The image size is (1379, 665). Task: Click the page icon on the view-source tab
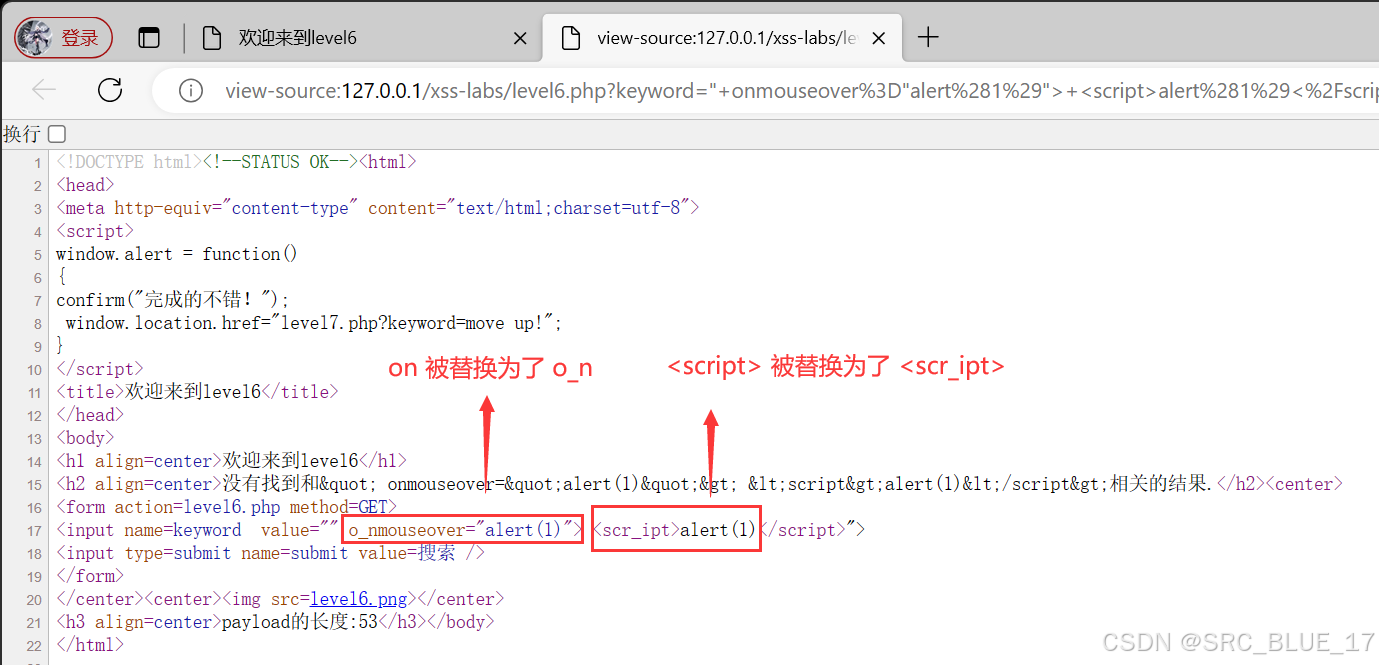[x=571, y=37]
